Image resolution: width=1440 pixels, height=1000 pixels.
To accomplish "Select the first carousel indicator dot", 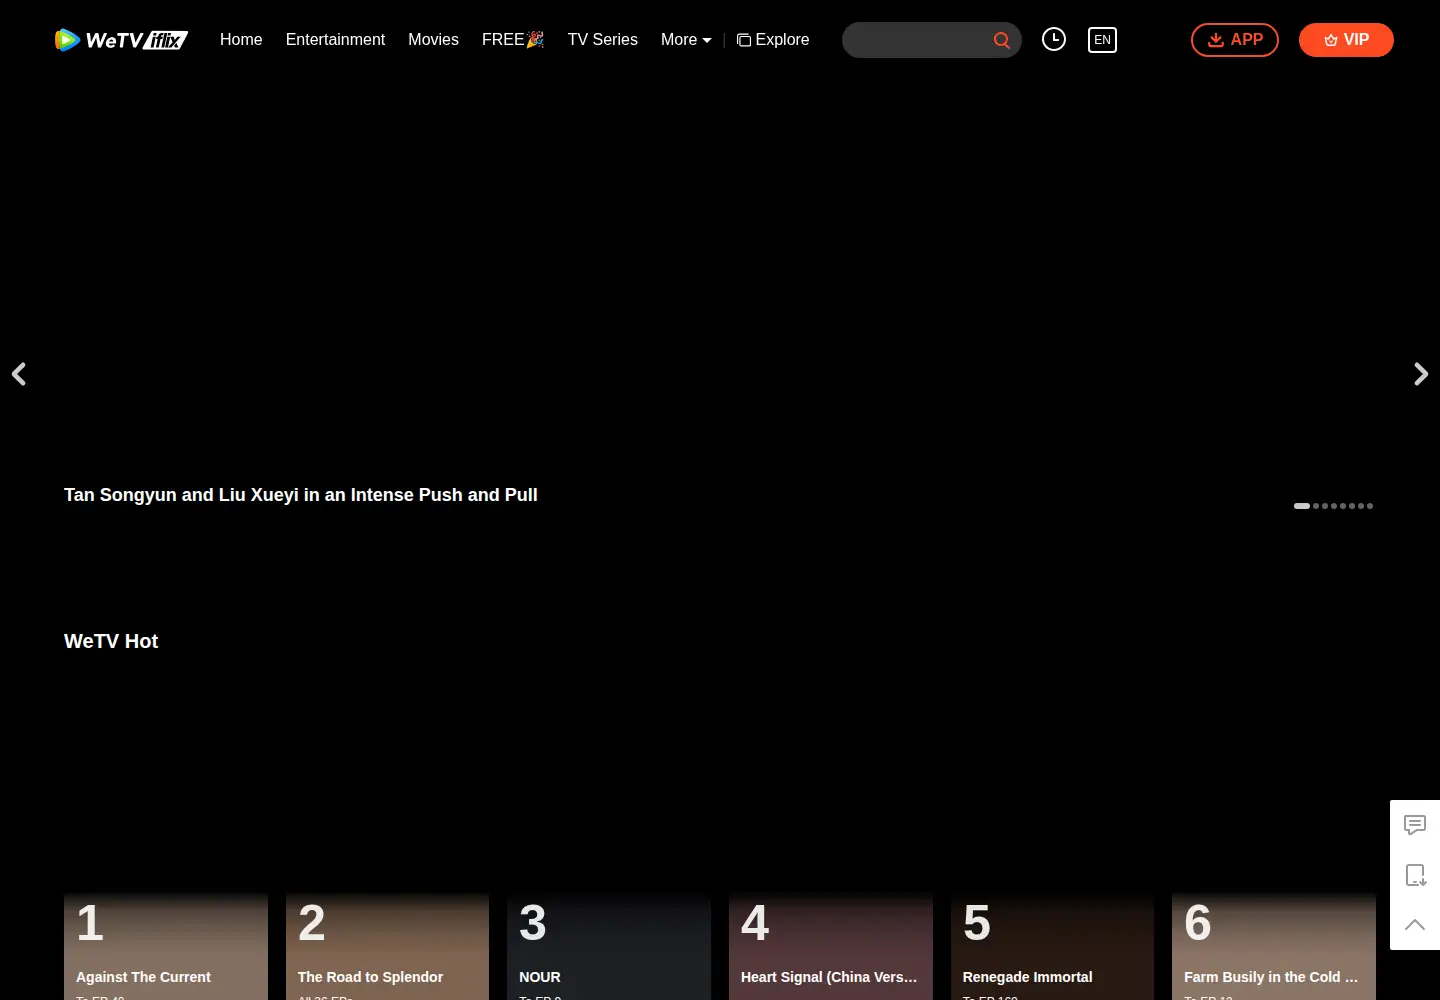I will [1302, 506].
